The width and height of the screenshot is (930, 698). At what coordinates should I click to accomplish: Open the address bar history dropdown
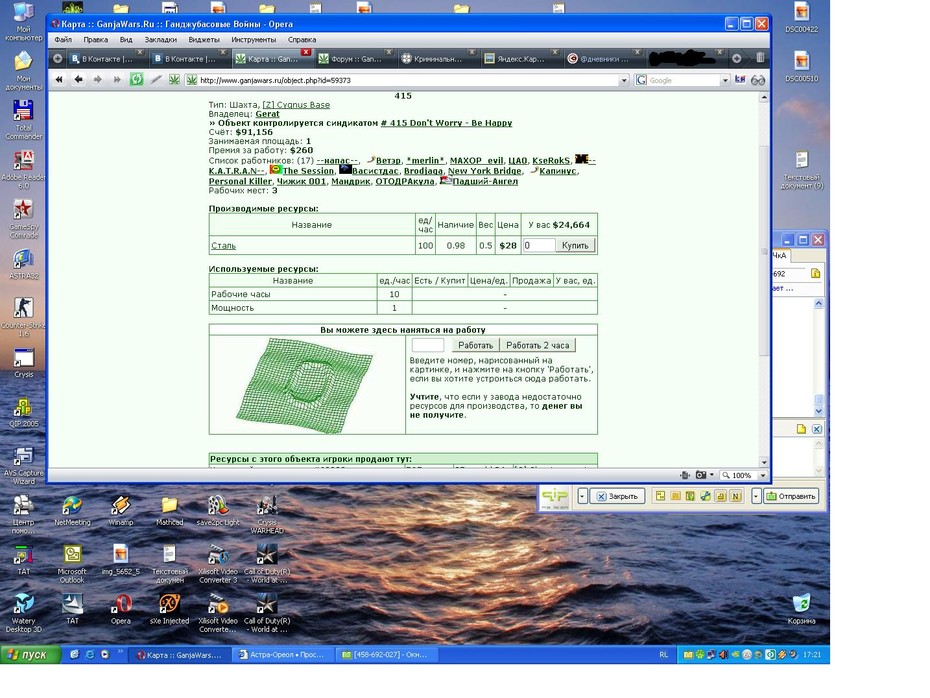click(623, 80)
